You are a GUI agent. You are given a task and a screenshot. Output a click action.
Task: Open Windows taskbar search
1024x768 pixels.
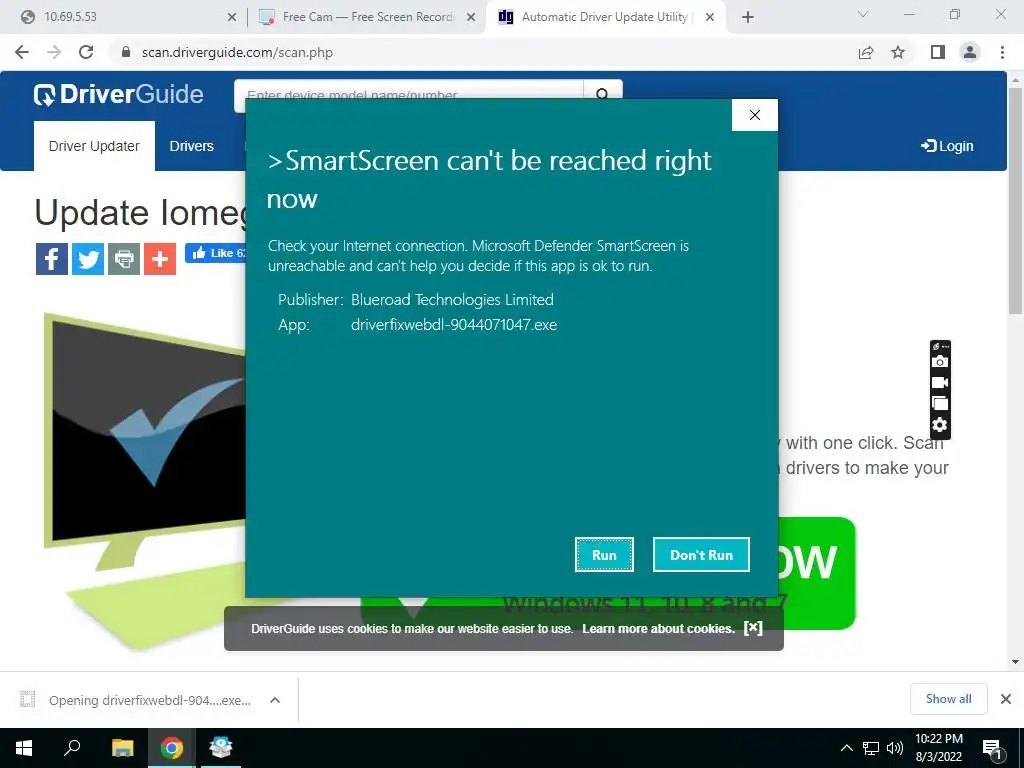72,748
